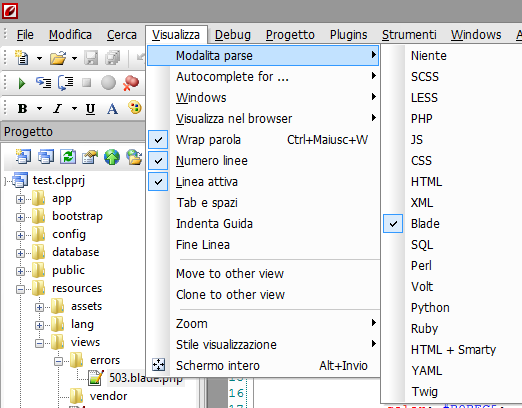Viewport: 522px width, 408px height.
Task: Click the Save disk icon
Action: tap(91, 58)
